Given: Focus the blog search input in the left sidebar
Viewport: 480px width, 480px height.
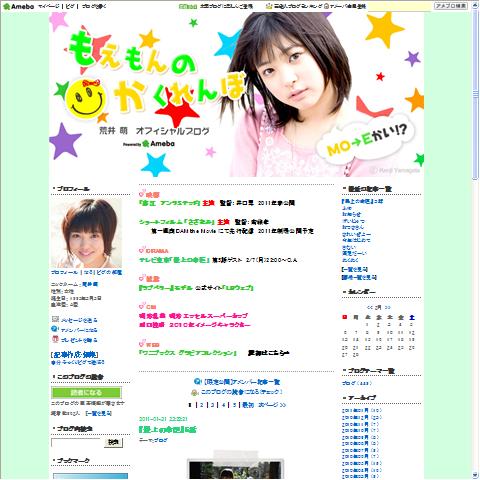Looking at the screenshot, I should point(76,443).
